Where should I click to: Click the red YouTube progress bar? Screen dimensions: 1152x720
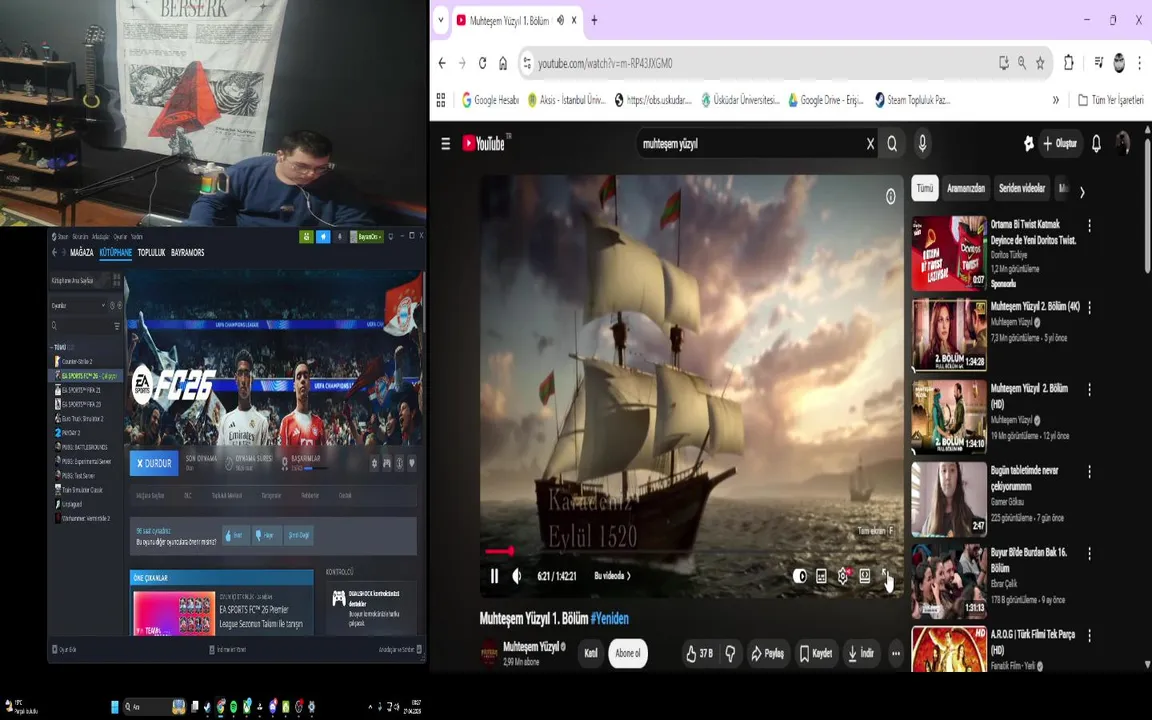click(x=499, y=550)
